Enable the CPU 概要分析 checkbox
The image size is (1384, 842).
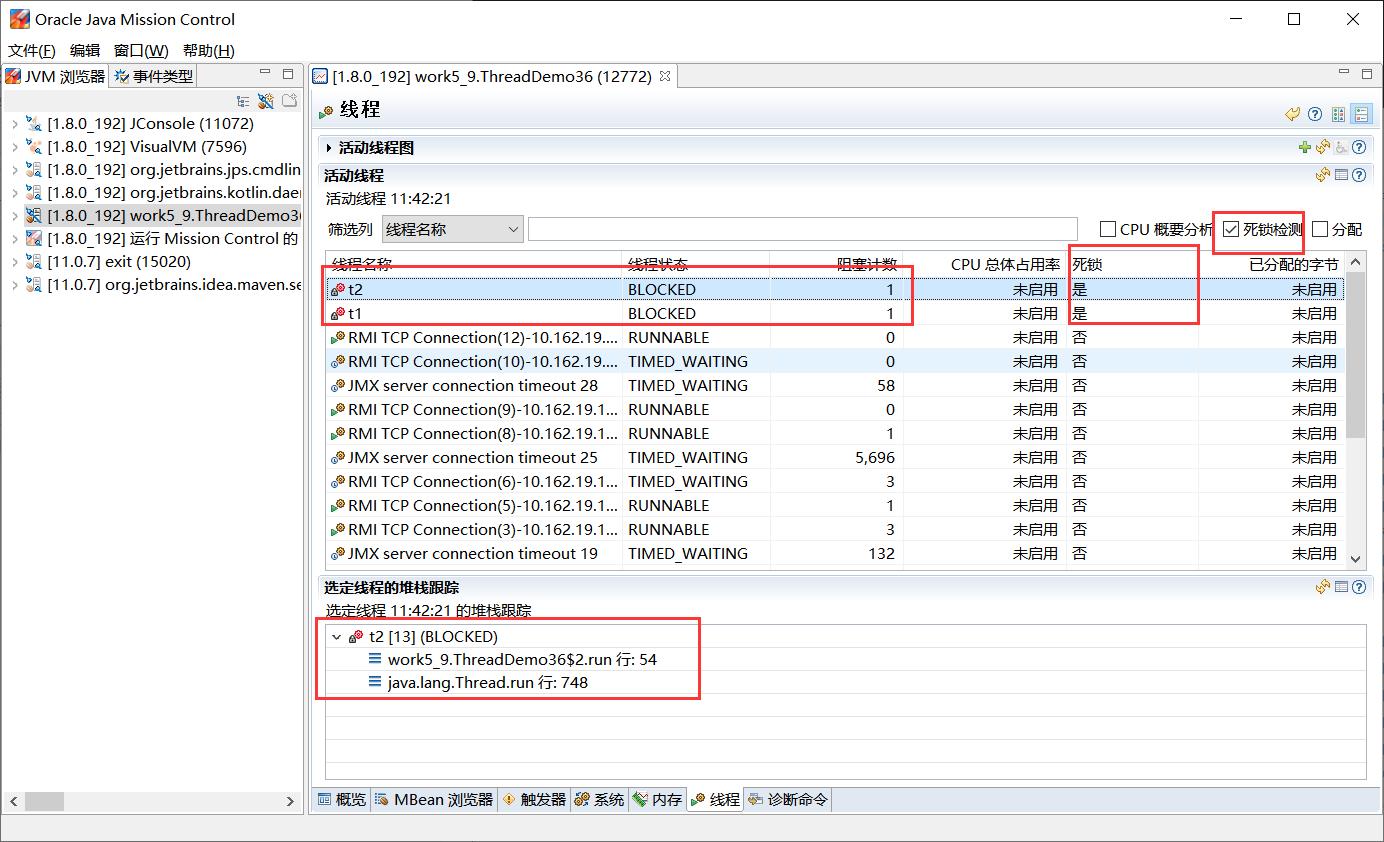point(1108,229)
